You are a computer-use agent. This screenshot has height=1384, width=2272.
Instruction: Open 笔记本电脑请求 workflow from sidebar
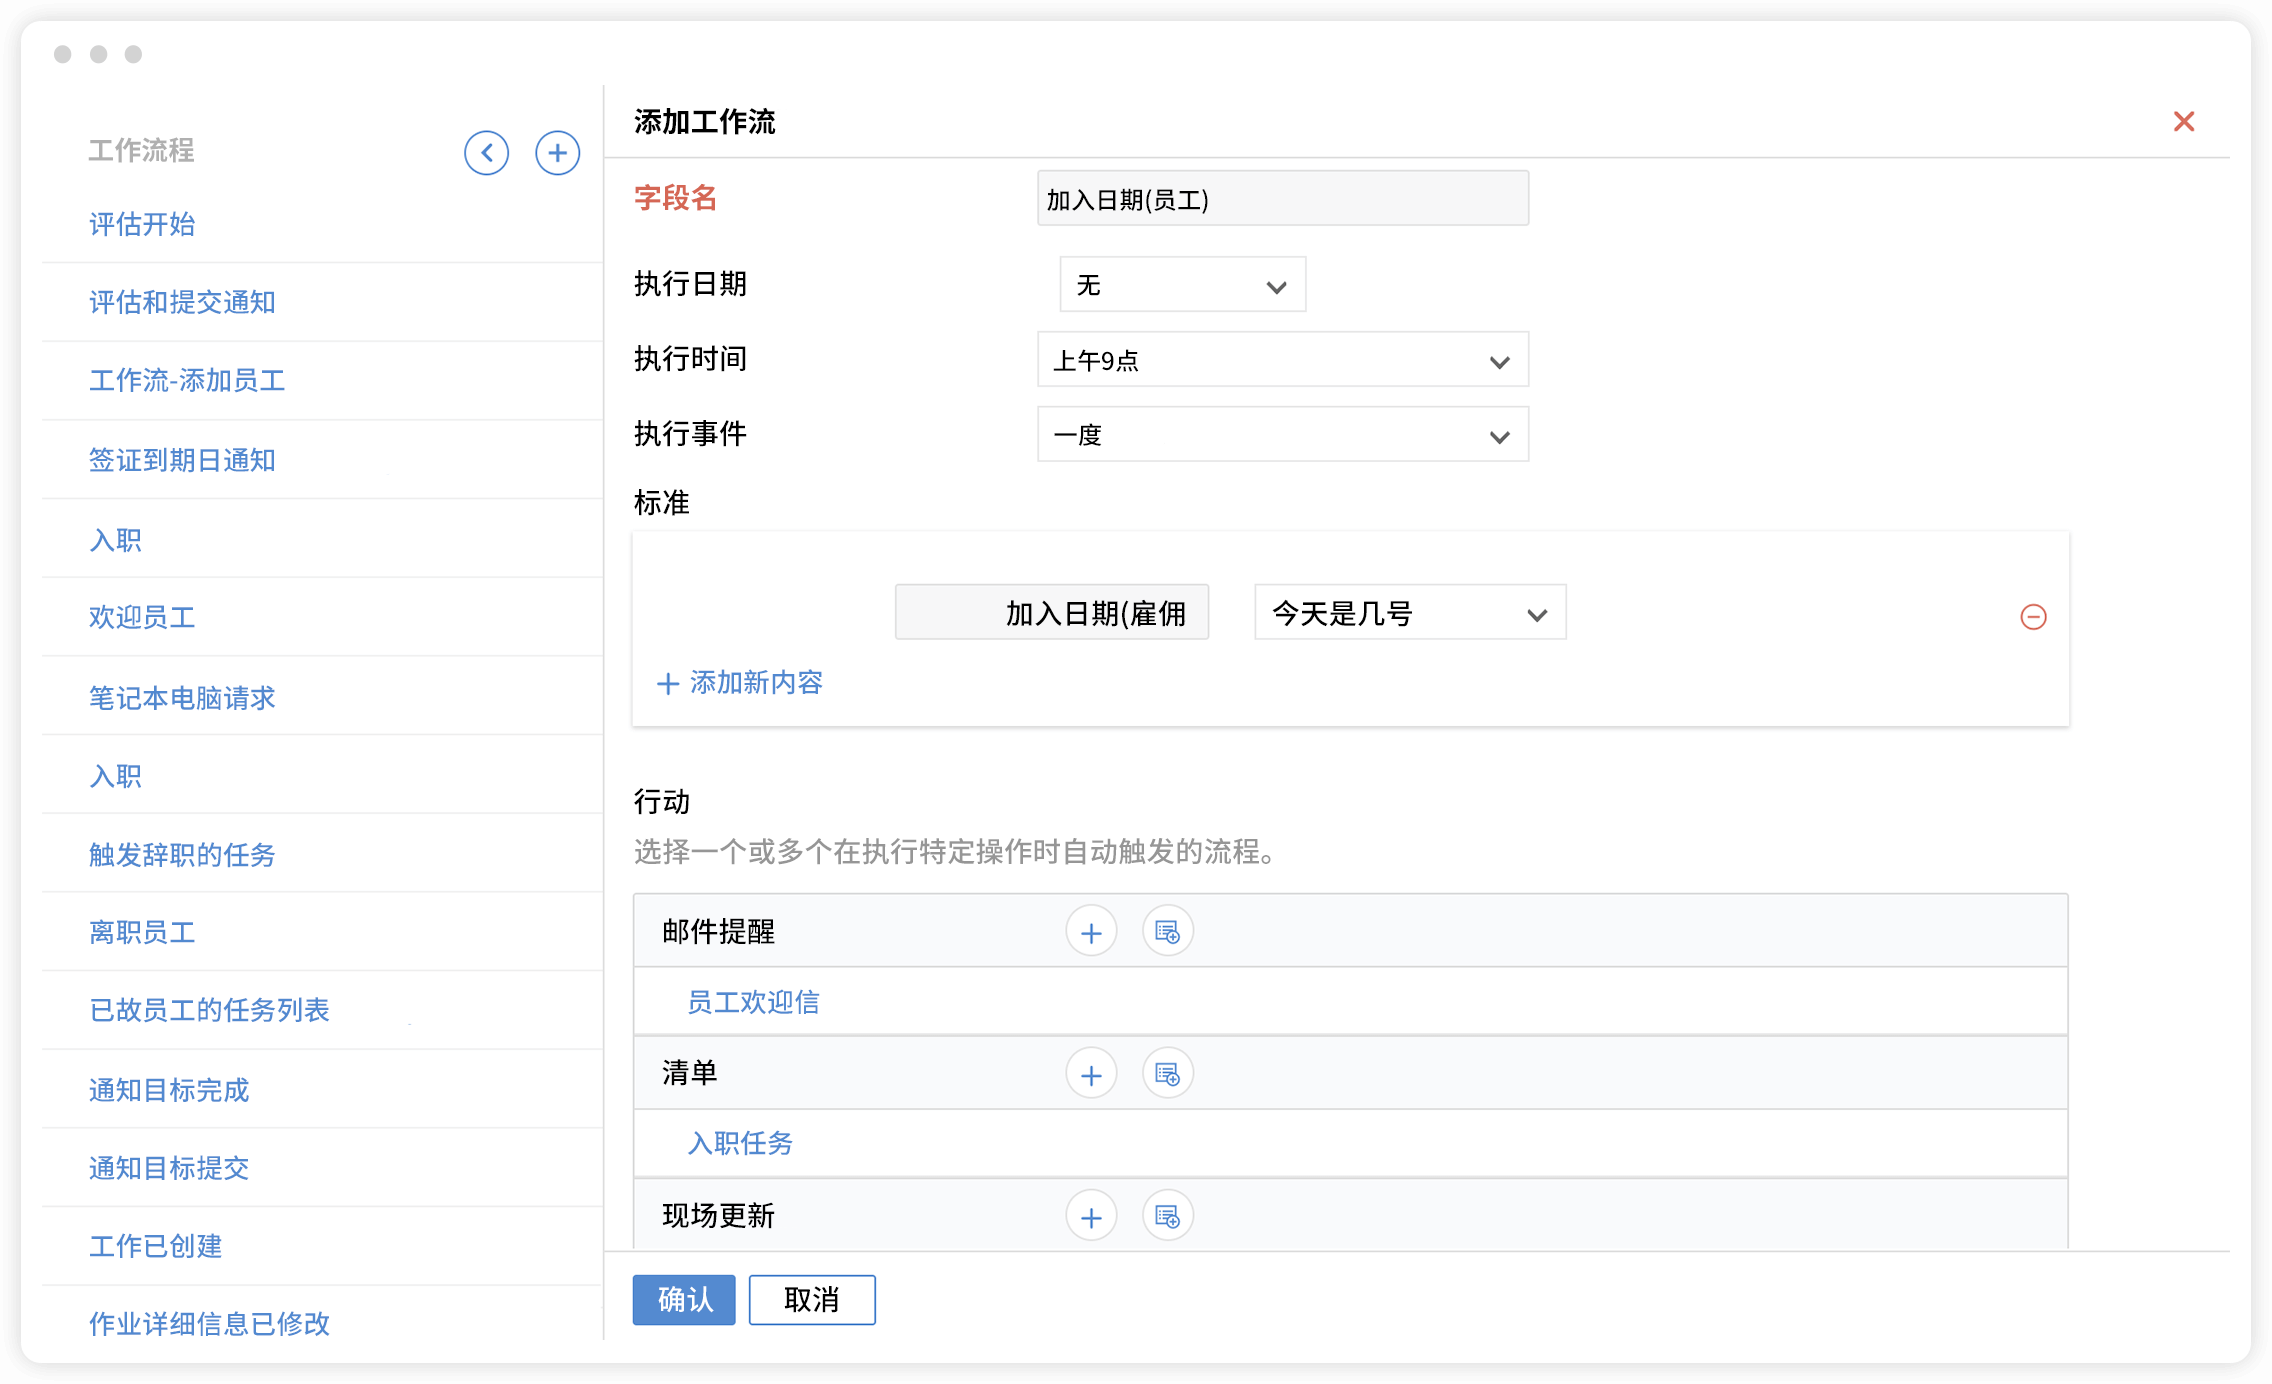click(x=182, y=698)
